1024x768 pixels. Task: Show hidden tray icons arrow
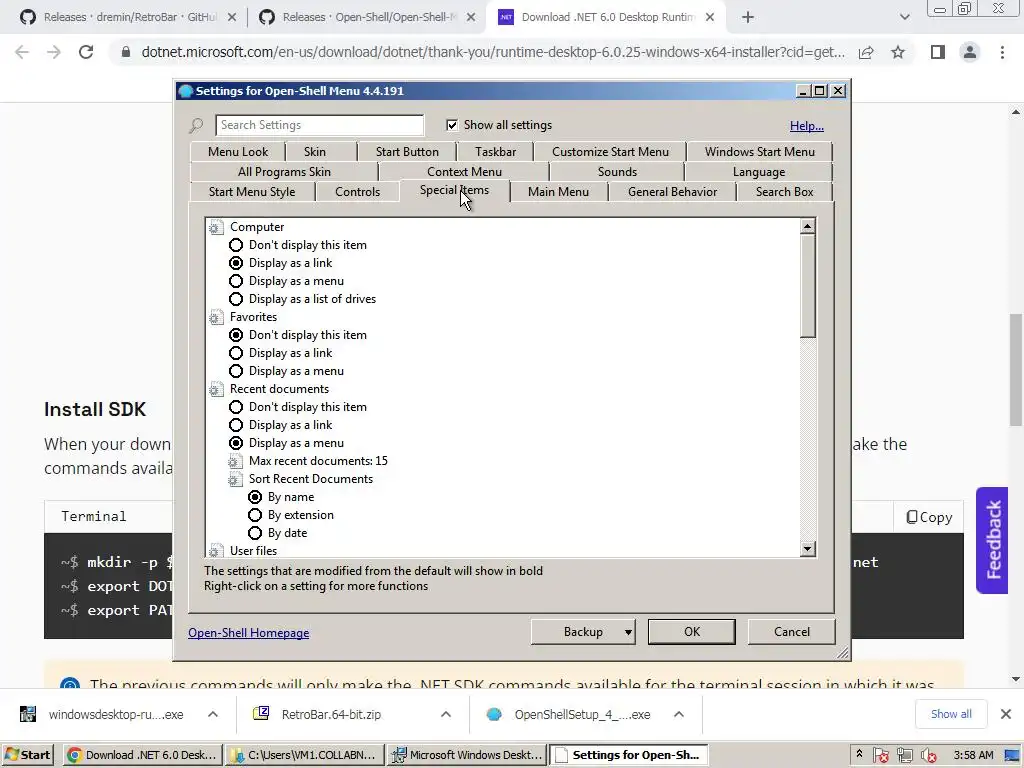pos(859,754)
